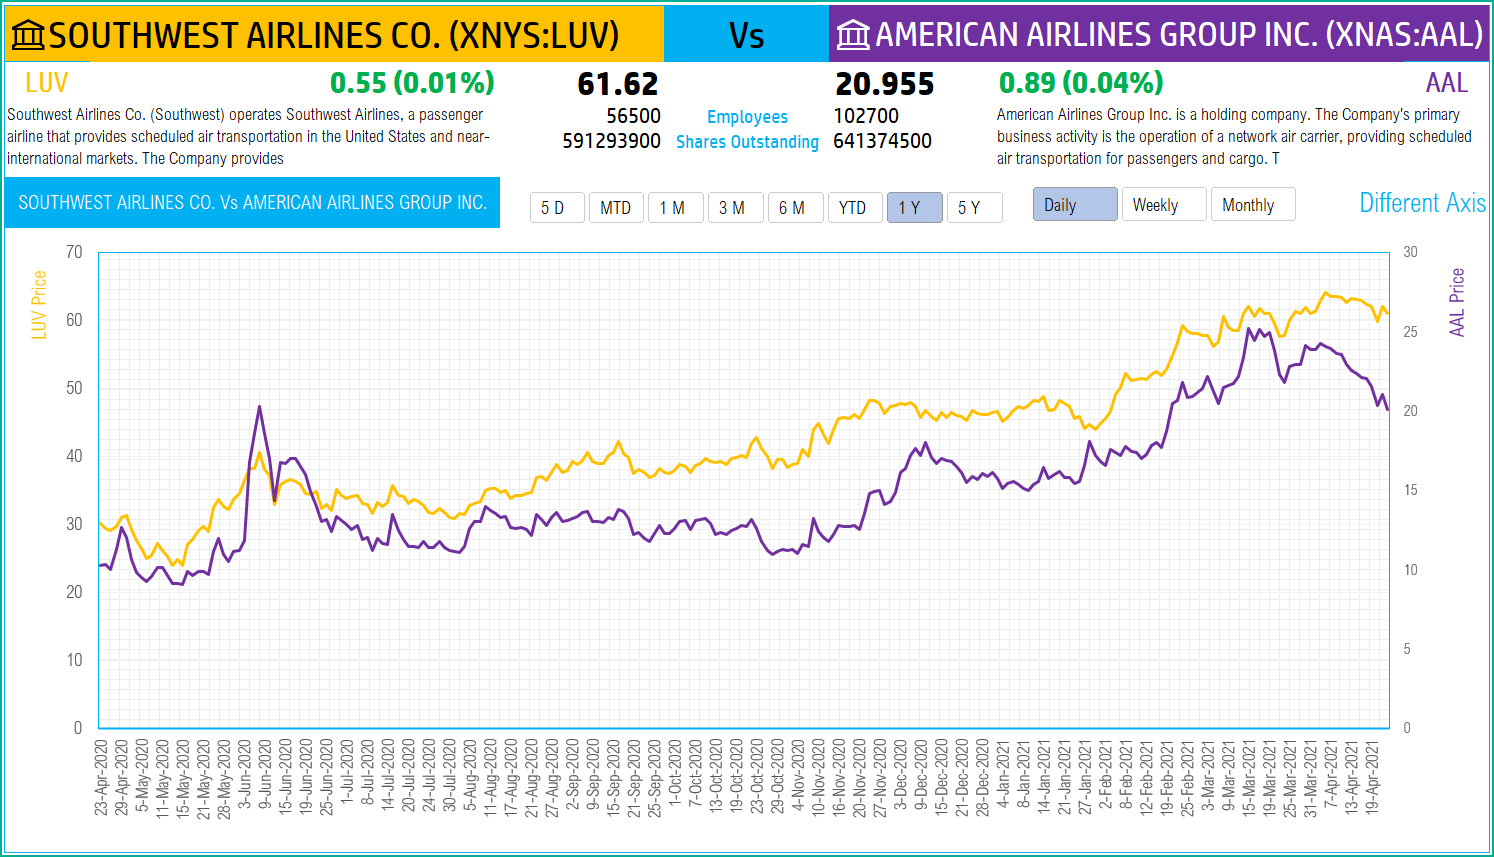
Task: Select the 1 Y time range
Action: [x=915, y=207]
